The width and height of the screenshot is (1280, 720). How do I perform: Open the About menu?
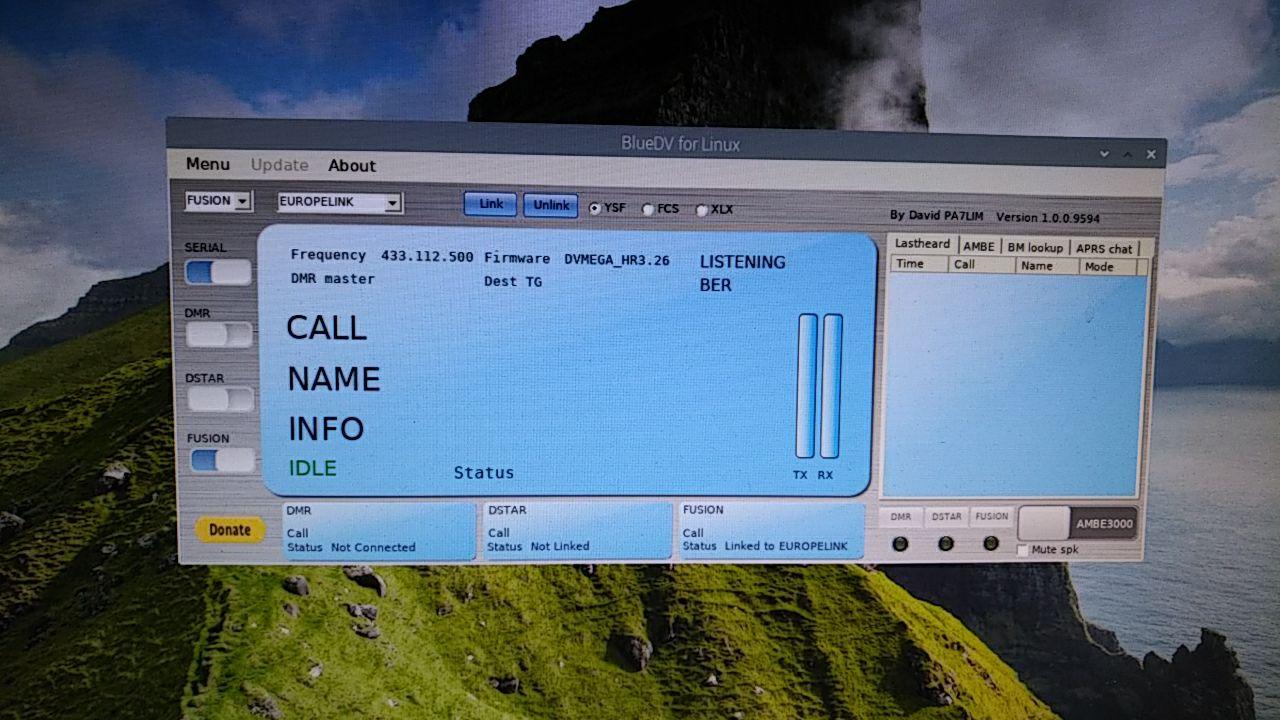tap(351, 165)
